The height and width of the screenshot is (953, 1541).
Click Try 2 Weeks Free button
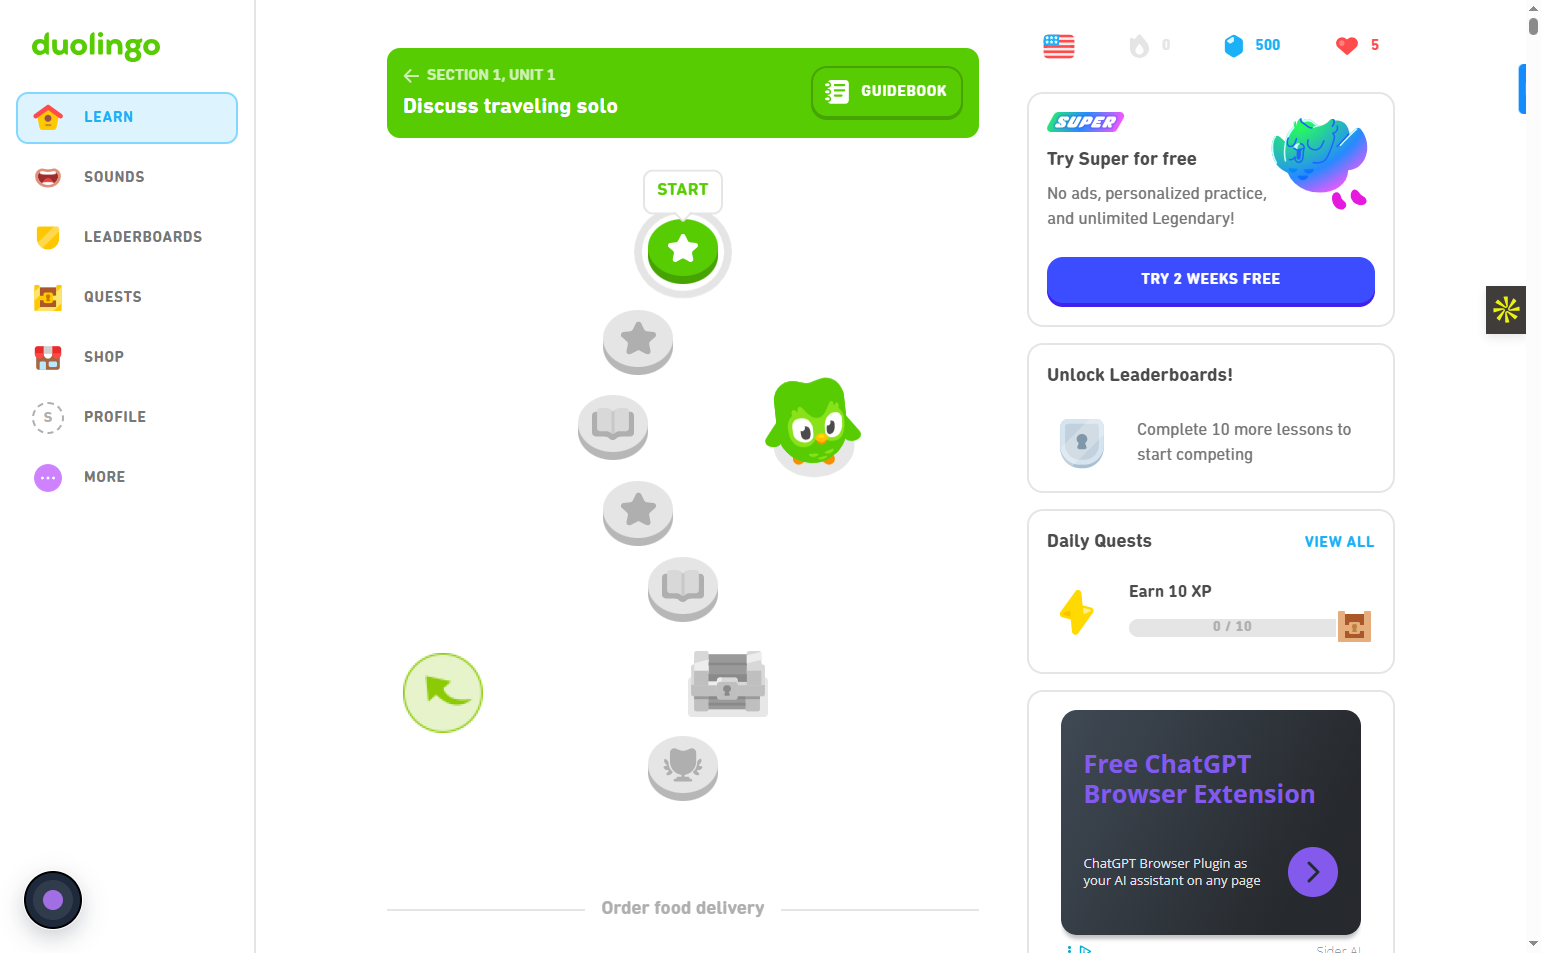(x=1211, y=281)
